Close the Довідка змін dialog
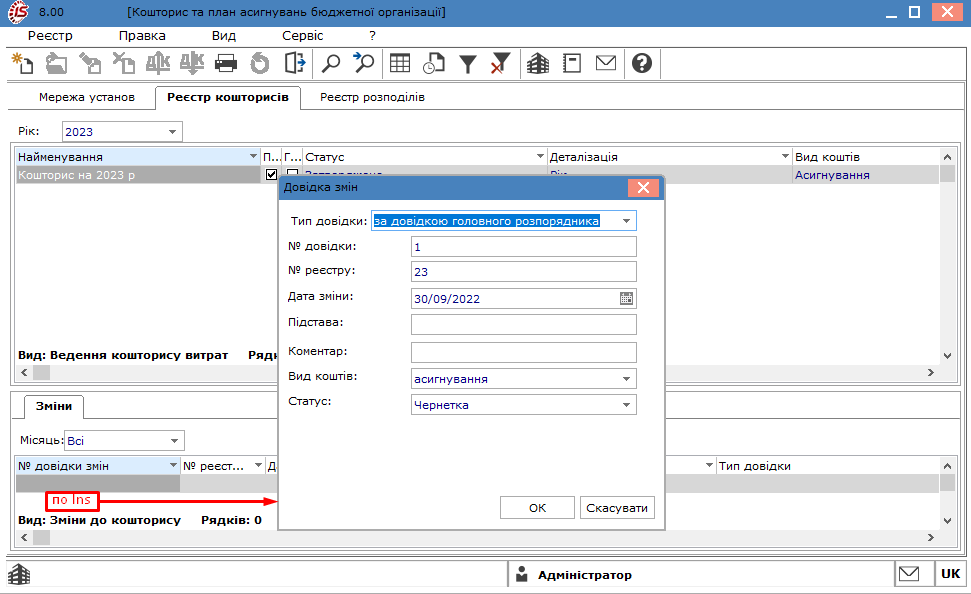Image resolution: width=971 pixels, height=594 pixels. pyautogui.click(x=643, y=188)
